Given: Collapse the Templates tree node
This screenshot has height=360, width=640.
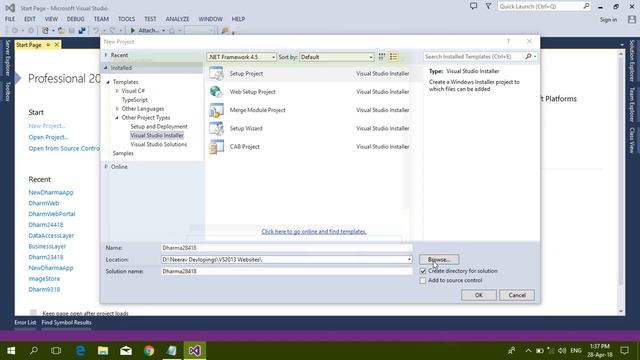Looking at the screenshot, I should (x=108, y=82).
